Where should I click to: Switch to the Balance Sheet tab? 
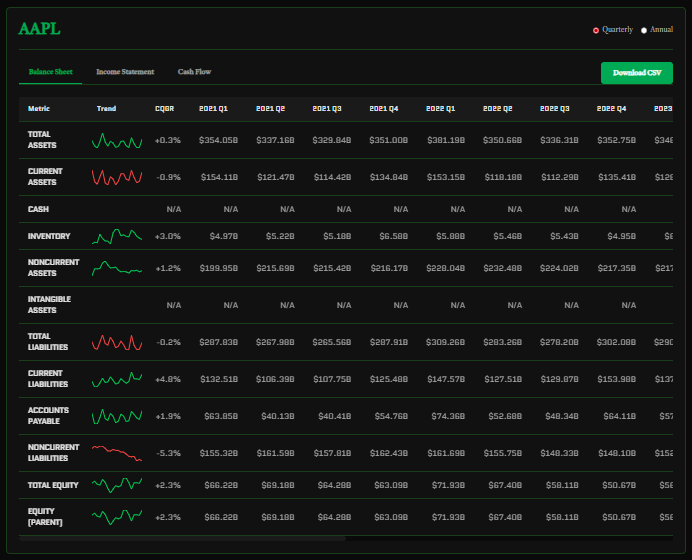point(51,72)
